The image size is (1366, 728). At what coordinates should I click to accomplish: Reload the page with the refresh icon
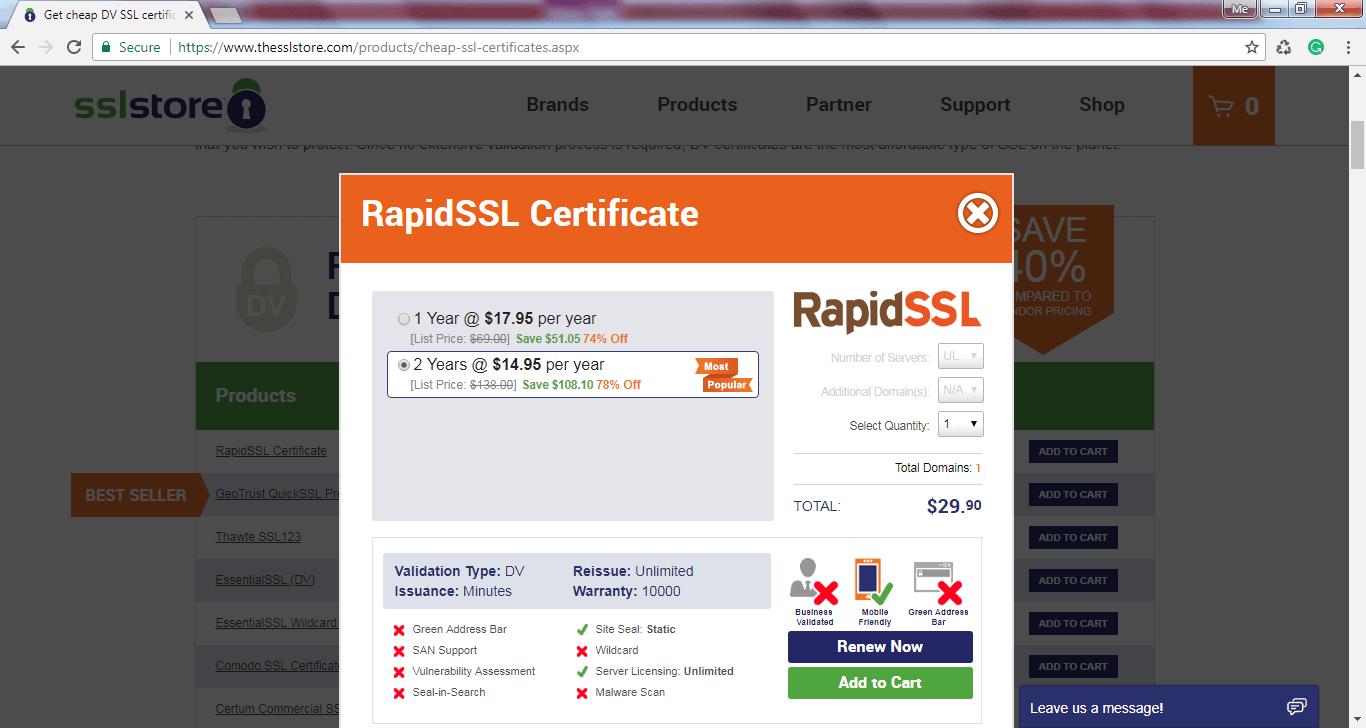pyautogui.click(x=74, y=46)
